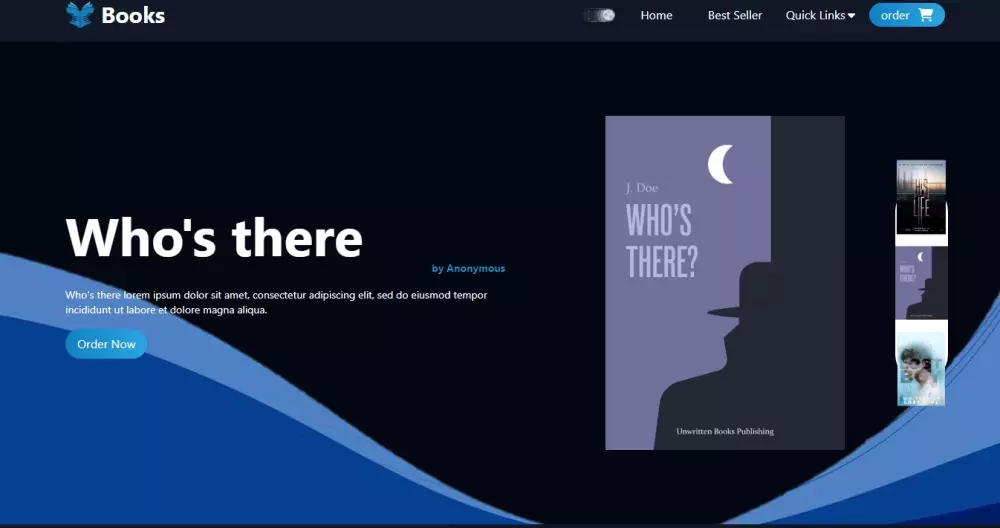Select the blue portrait book thumbnail

921,368
